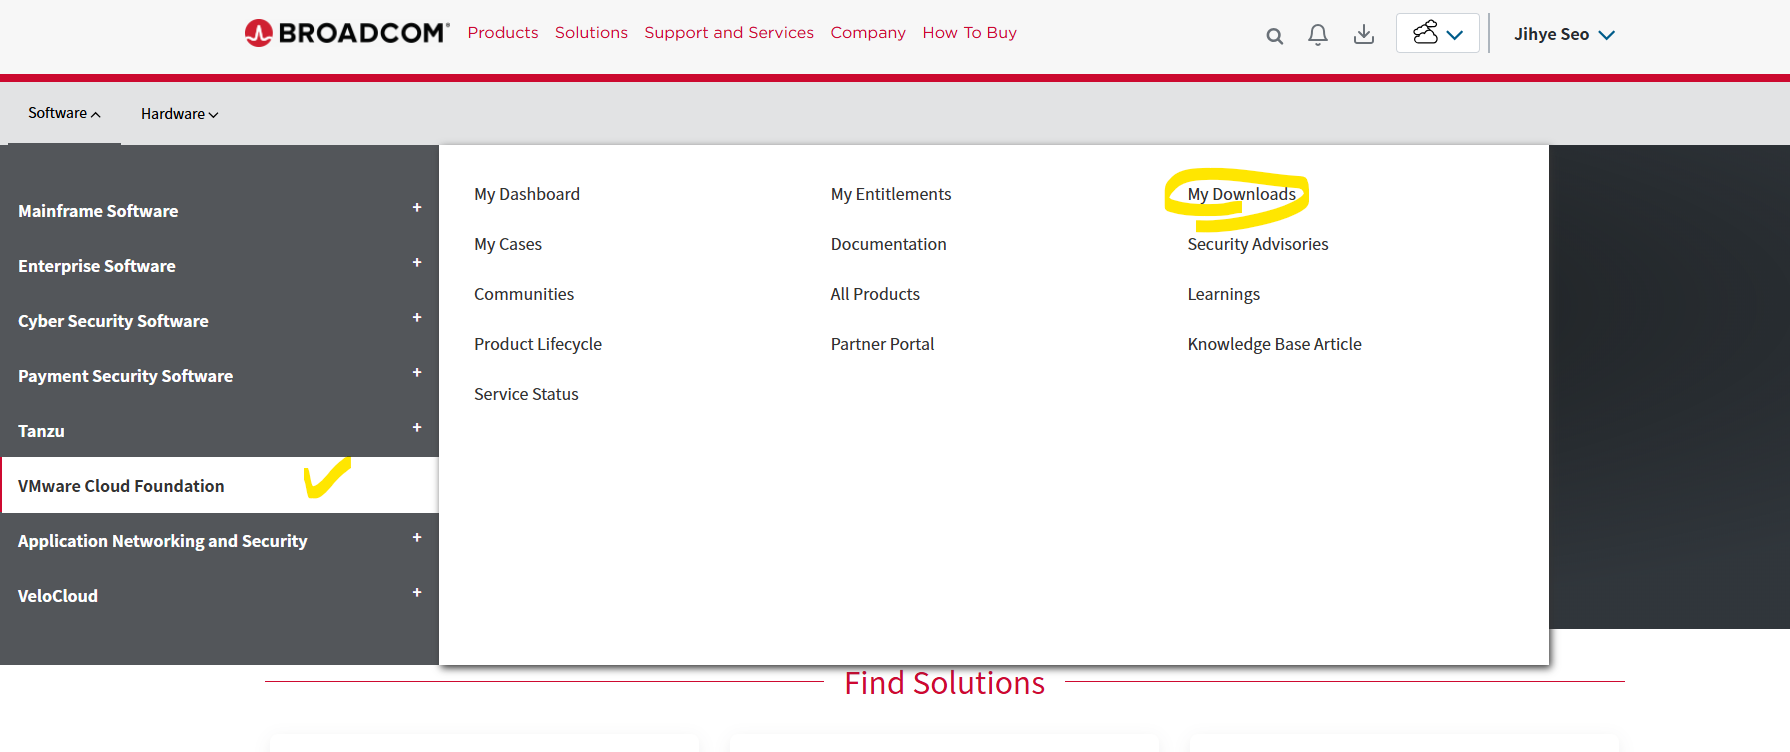Image resolution: width=1790 pixels, height=752 pixels.
Task: Expand Payment Security Software plus icon
Action: pos(417,373)
